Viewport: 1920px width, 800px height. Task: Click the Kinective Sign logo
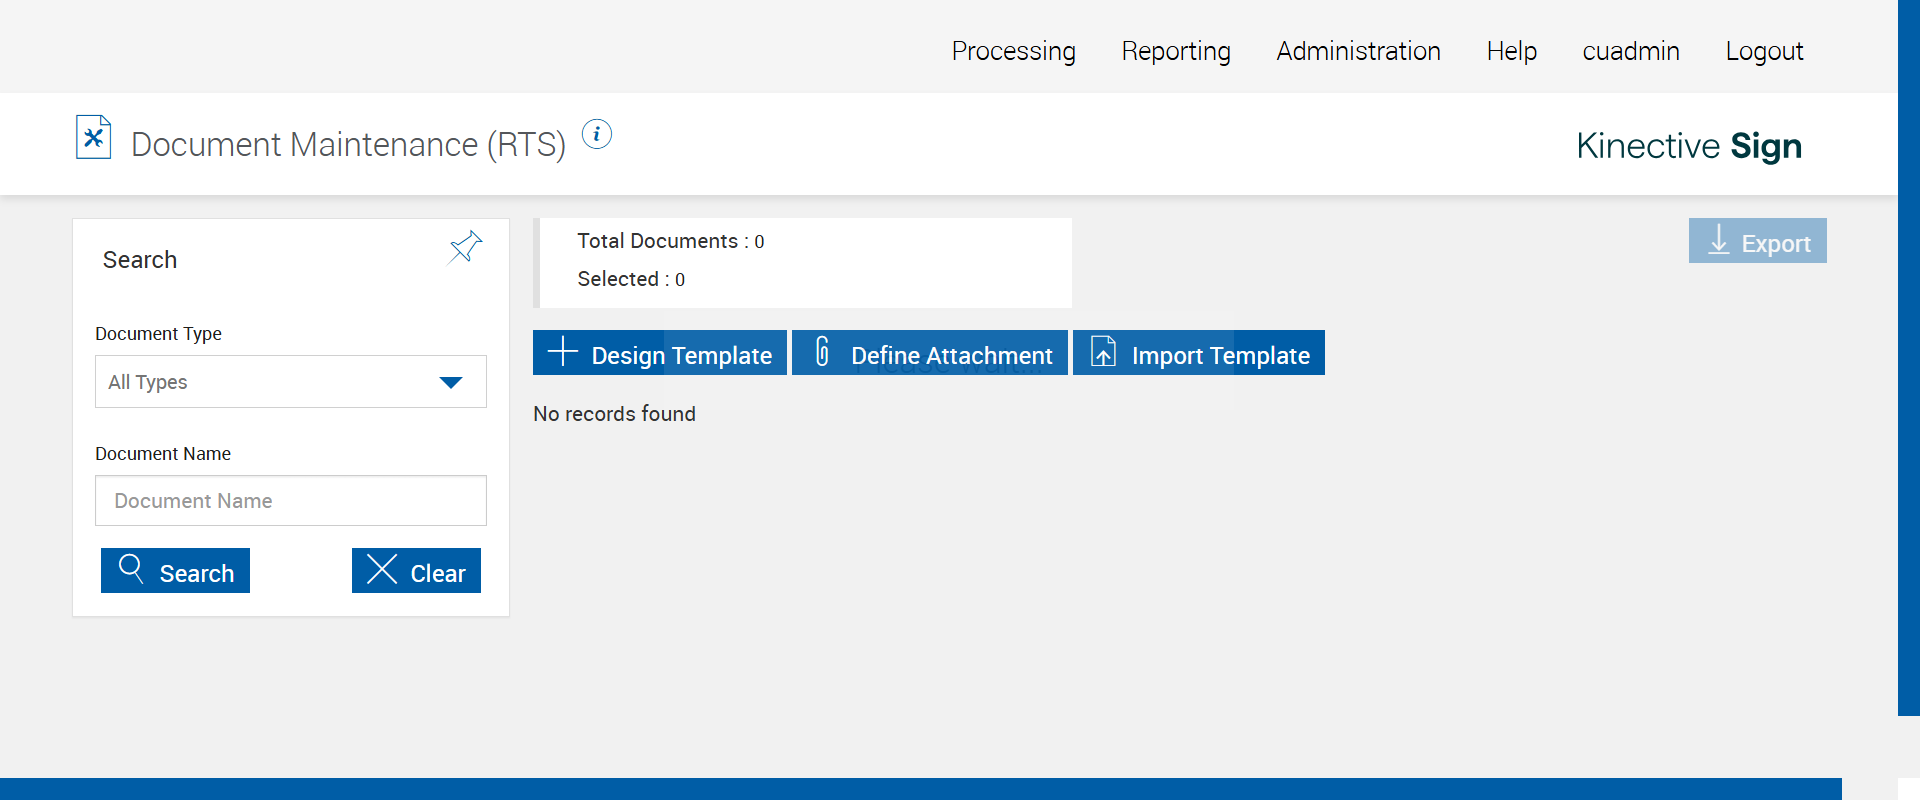coord(1689,146)
